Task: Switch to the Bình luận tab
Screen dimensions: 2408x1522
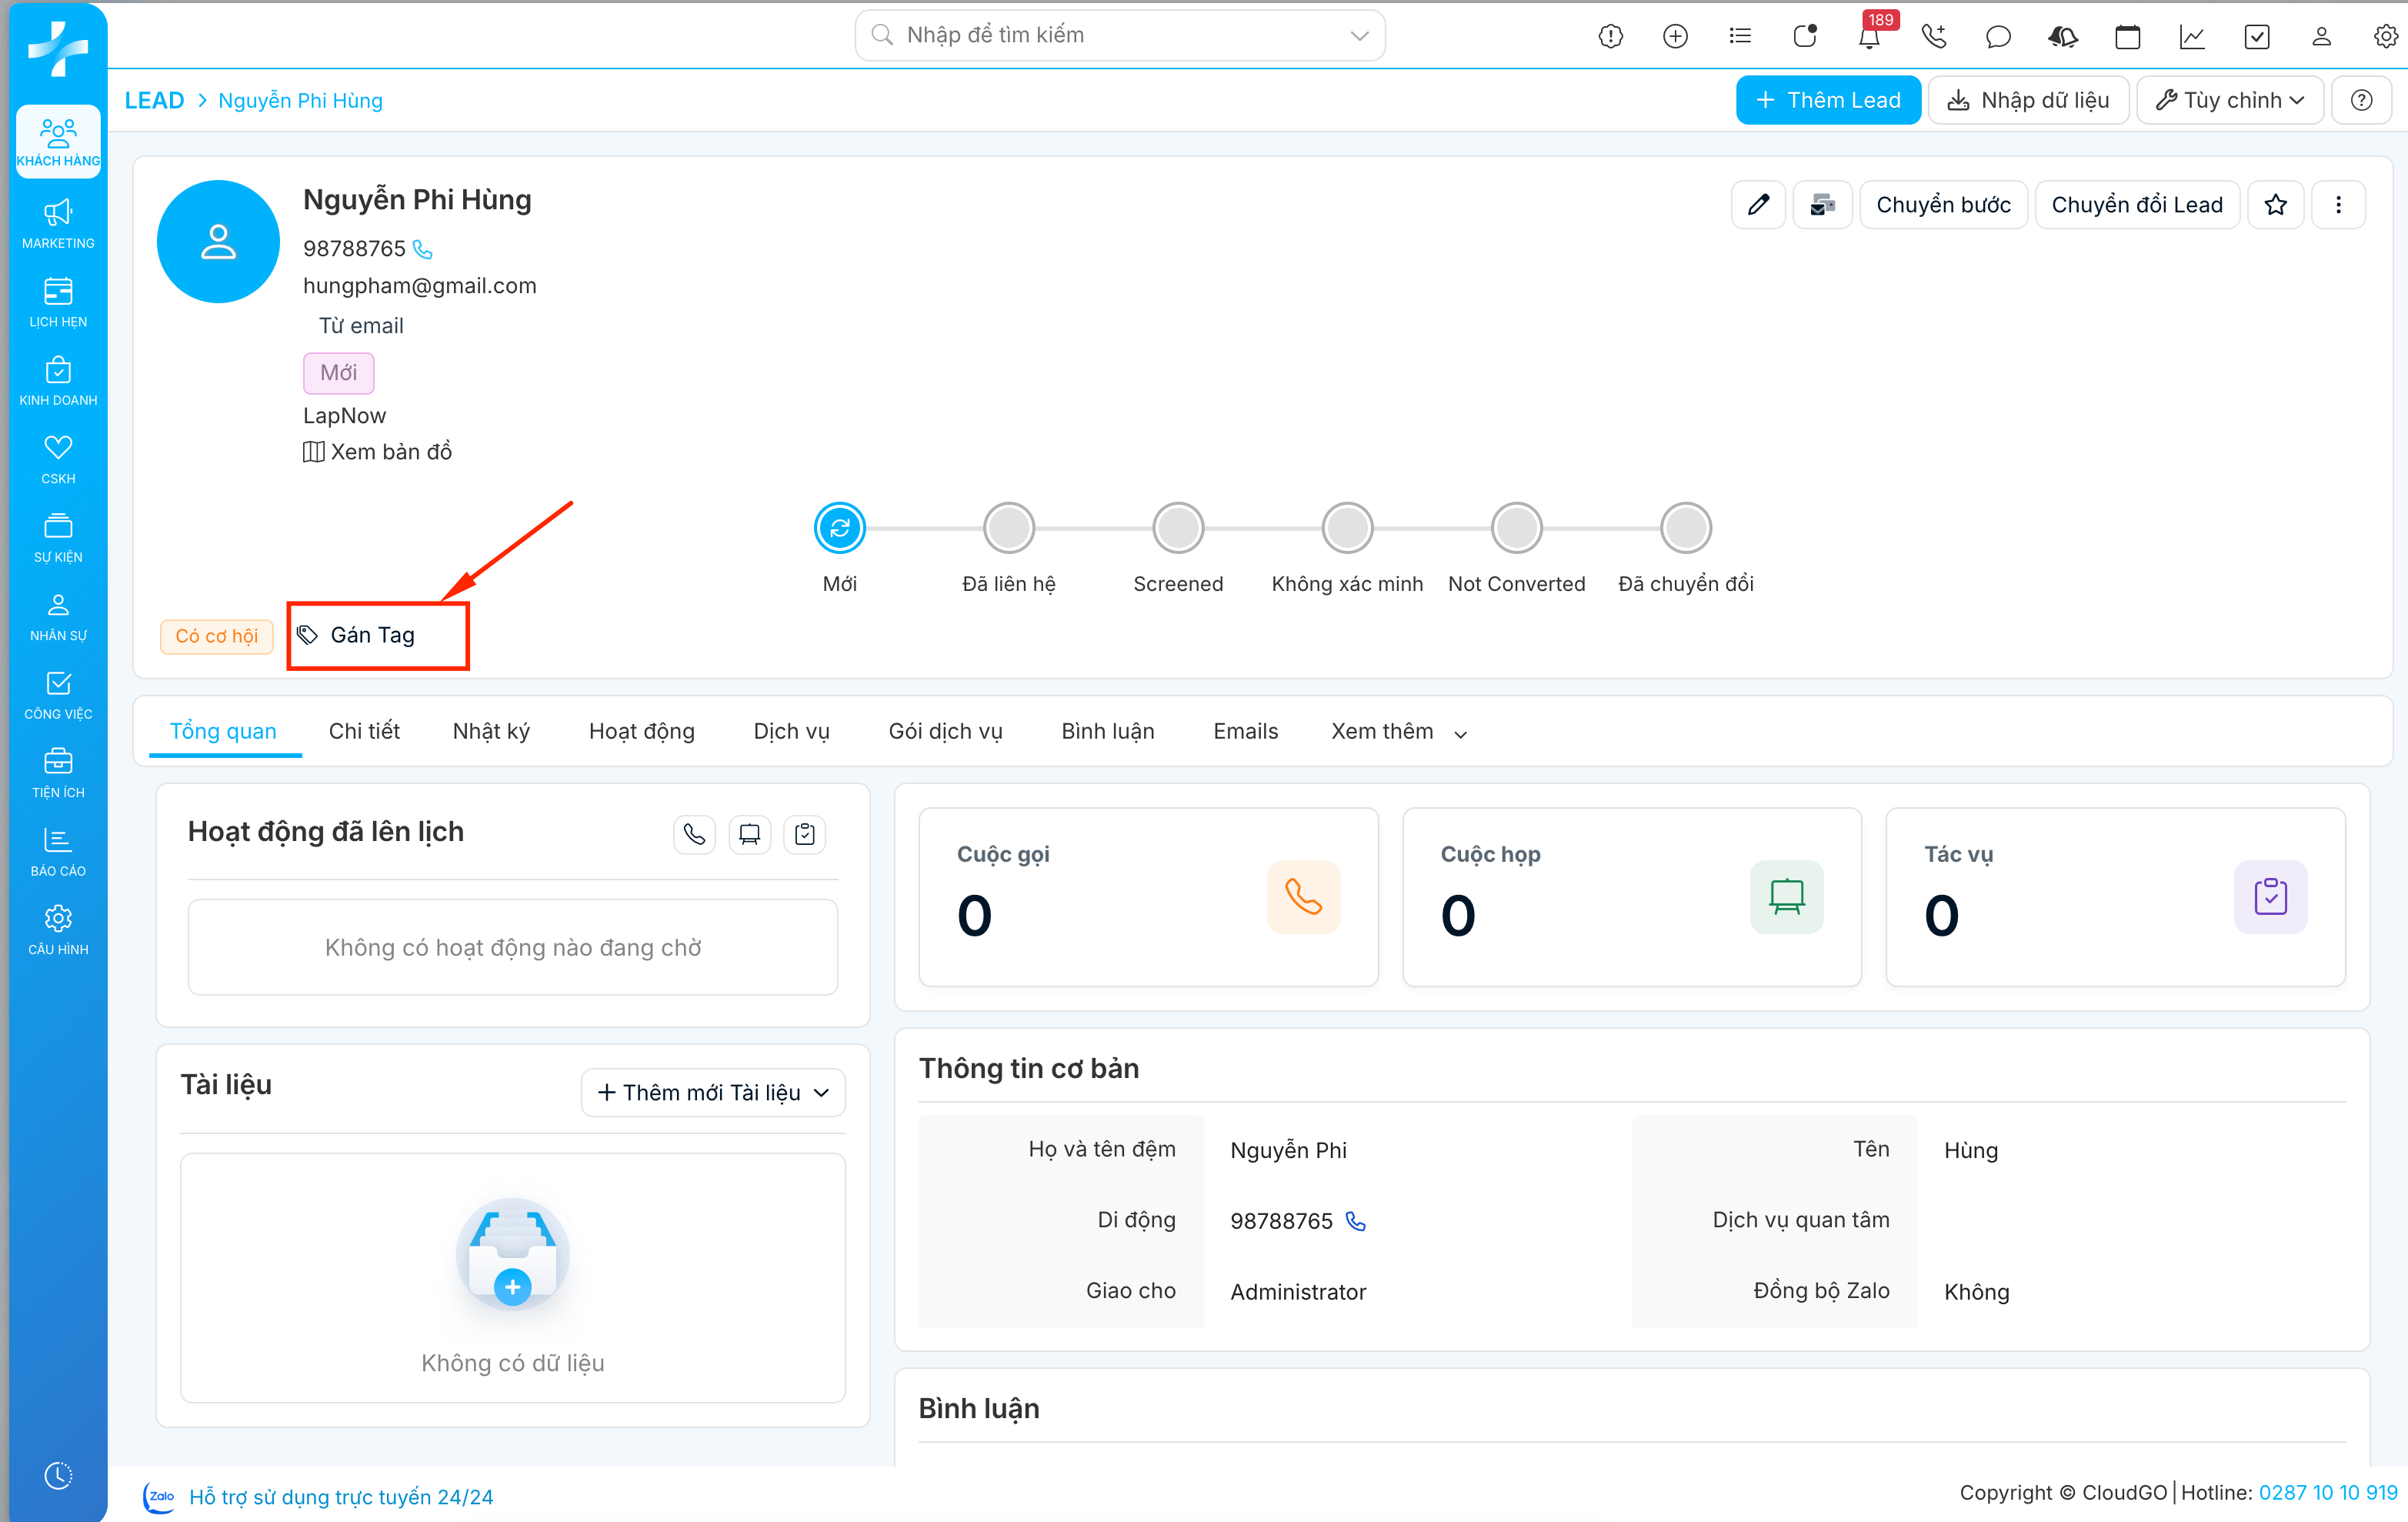Action: (1107, 732)
